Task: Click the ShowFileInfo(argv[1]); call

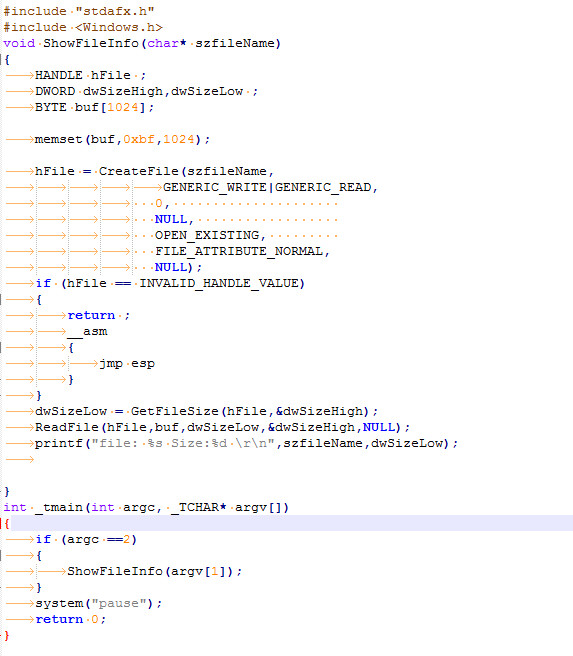Action: coord(155,571)
